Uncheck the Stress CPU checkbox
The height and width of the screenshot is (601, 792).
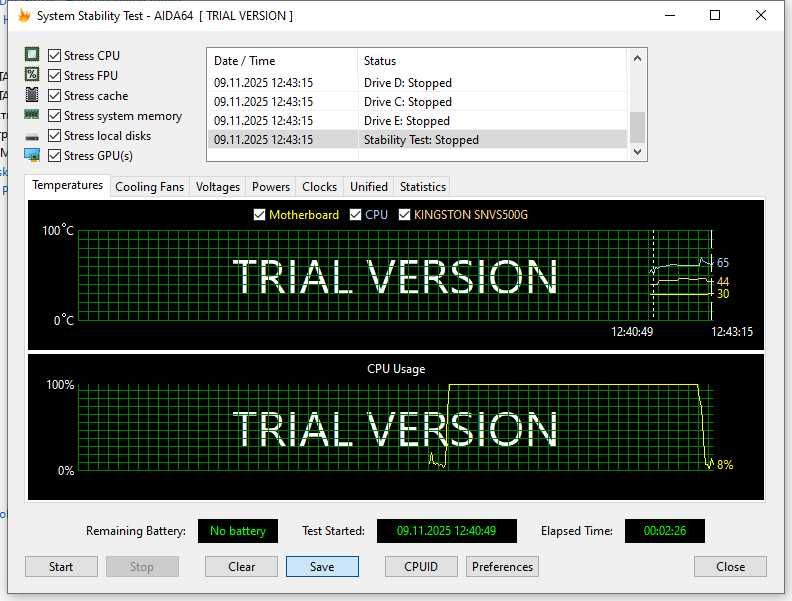click(54, 56)
